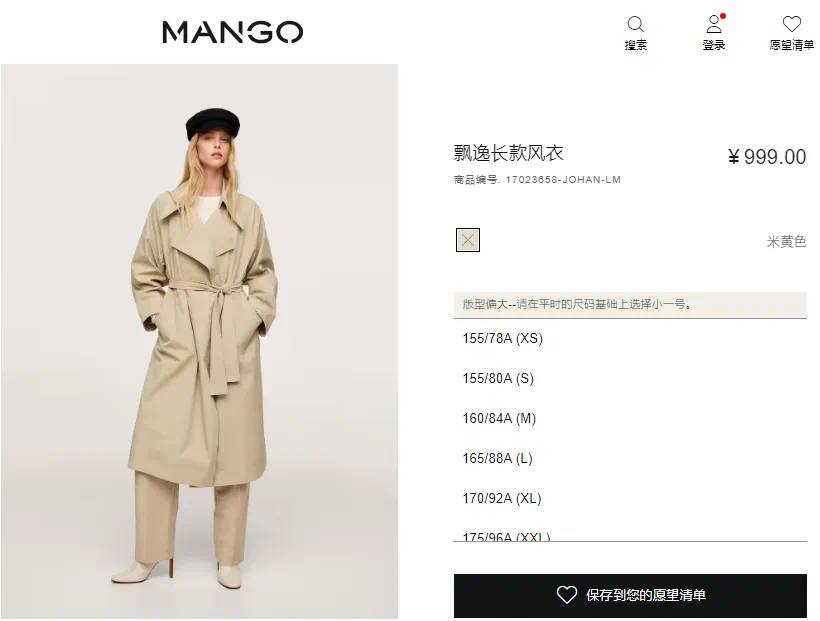This screenshot has height=621, width=820.
Task: Click the red notification dot on login
Action: click(x=723, y=16)
